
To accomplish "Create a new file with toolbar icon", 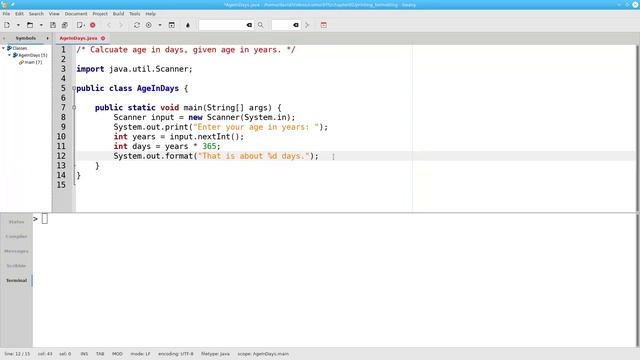I will [7, 25].
